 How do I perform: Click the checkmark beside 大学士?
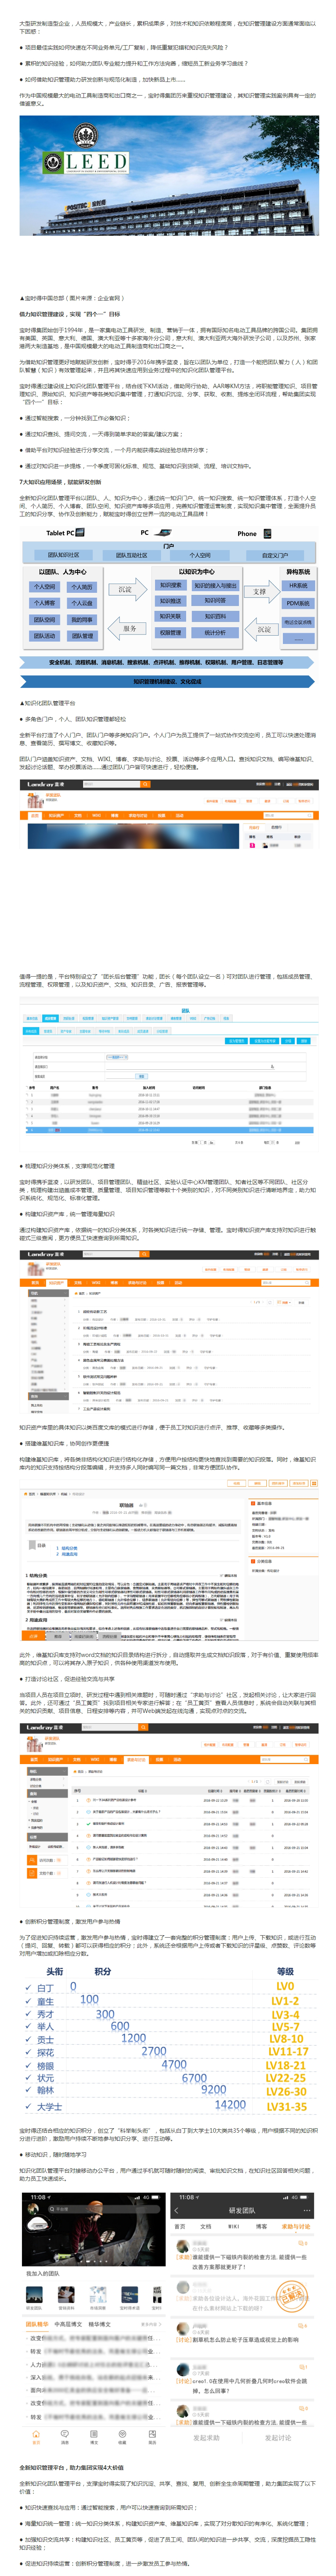(x=27, y=2107)
